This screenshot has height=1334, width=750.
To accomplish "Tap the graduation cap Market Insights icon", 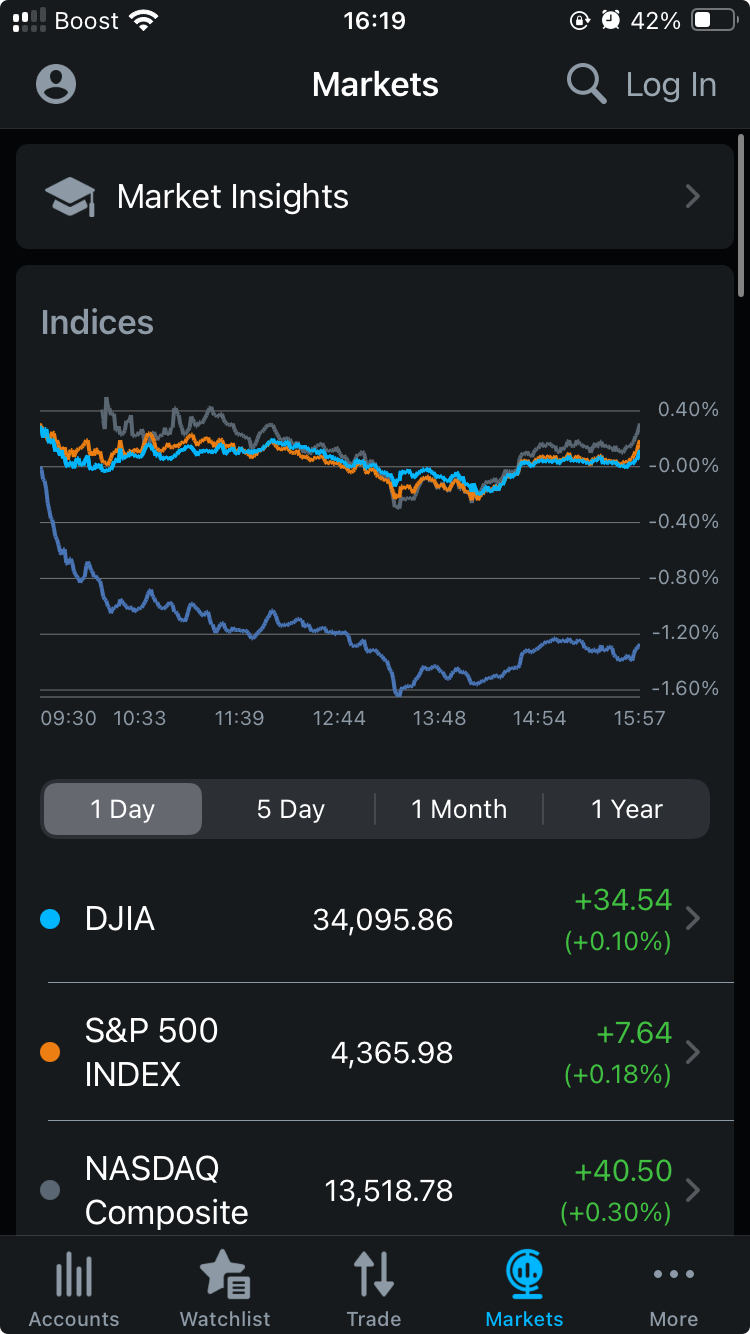I will [70, 197].
